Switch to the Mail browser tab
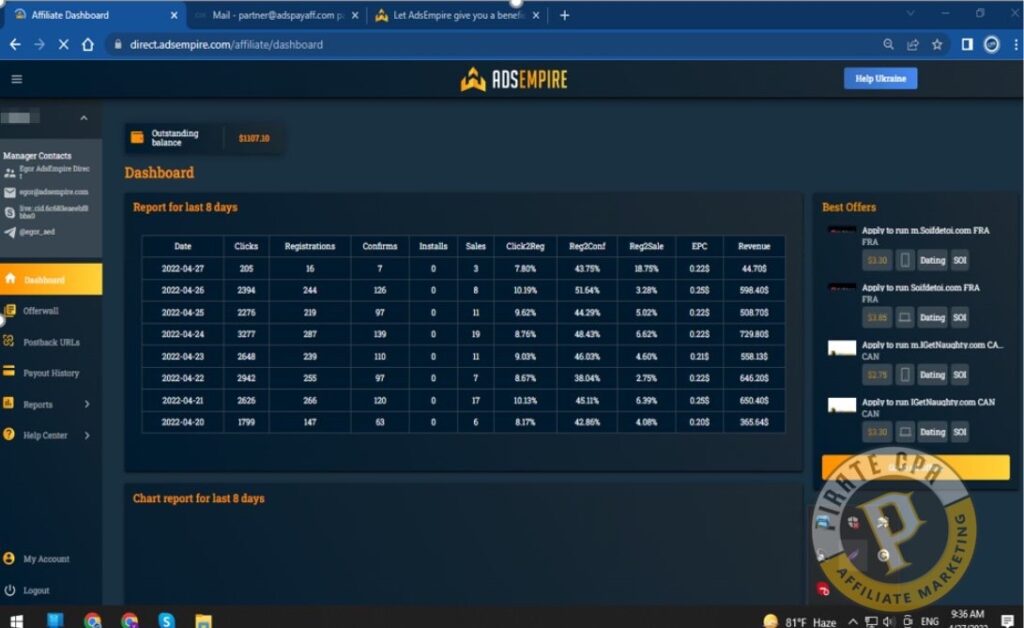 click(x=278, y=15)
